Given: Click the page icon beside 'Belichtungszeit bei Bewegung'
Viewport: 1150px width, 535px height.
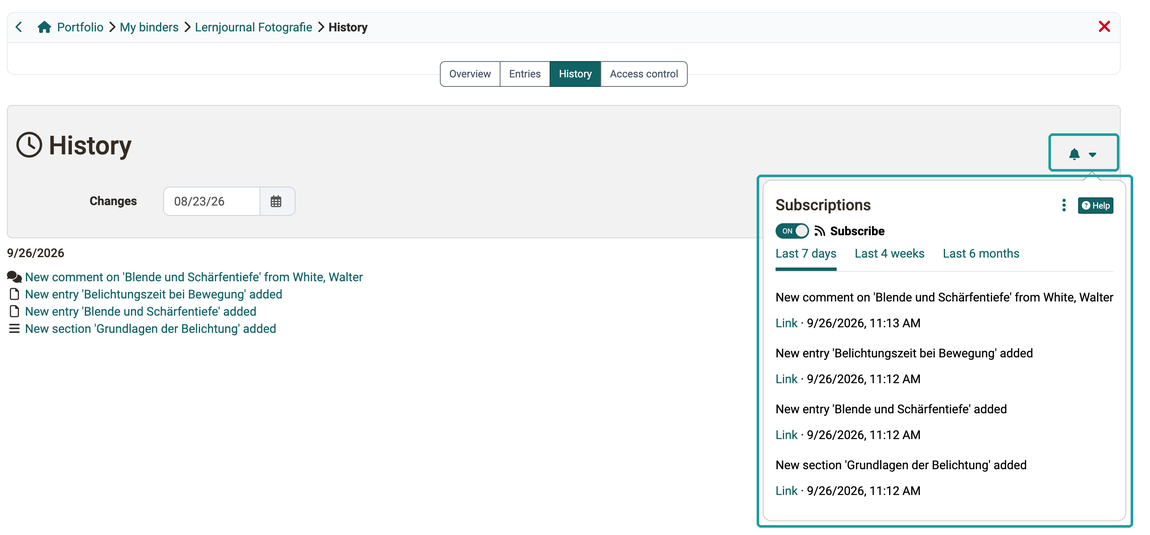Looking at the screenshot, I should (x=13, y=294).
